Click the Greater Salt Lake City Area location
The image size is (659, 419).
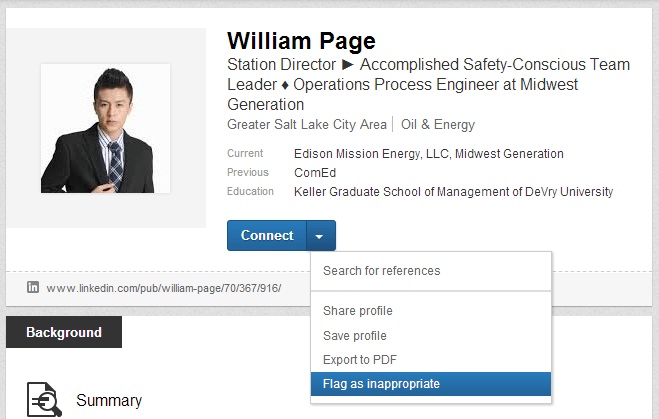[x=307, y=125]
